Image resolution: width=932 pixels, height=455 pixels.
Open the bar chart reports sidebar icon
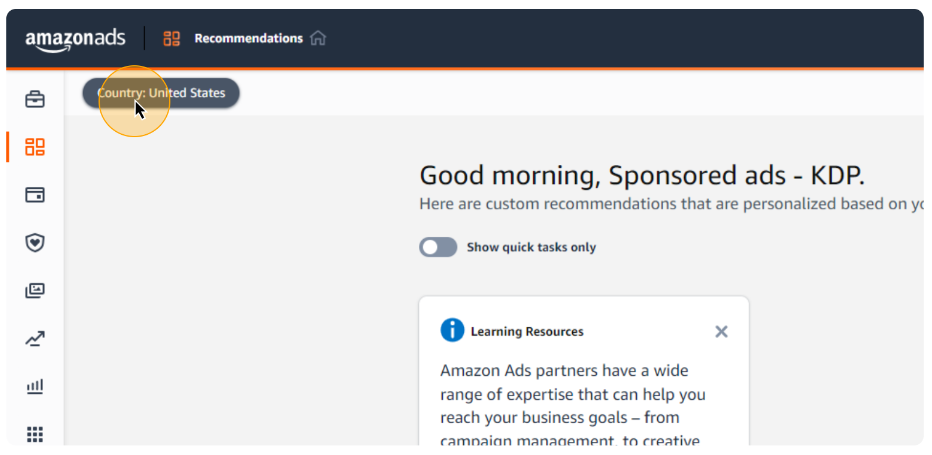coord(35,387)
